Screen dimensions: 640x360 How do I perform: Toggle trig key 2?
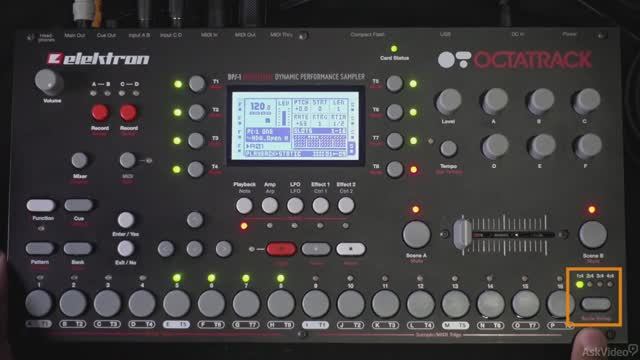(x=73, y=304)
